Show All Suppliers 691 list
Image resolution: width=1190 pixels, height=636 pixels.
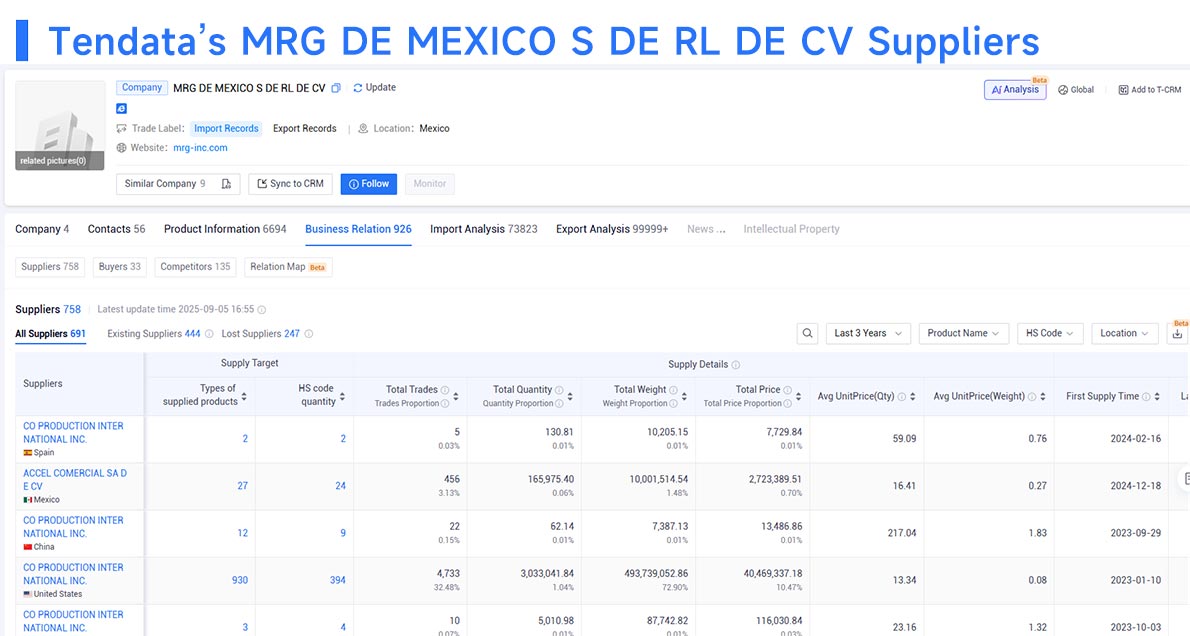[50, 334]
